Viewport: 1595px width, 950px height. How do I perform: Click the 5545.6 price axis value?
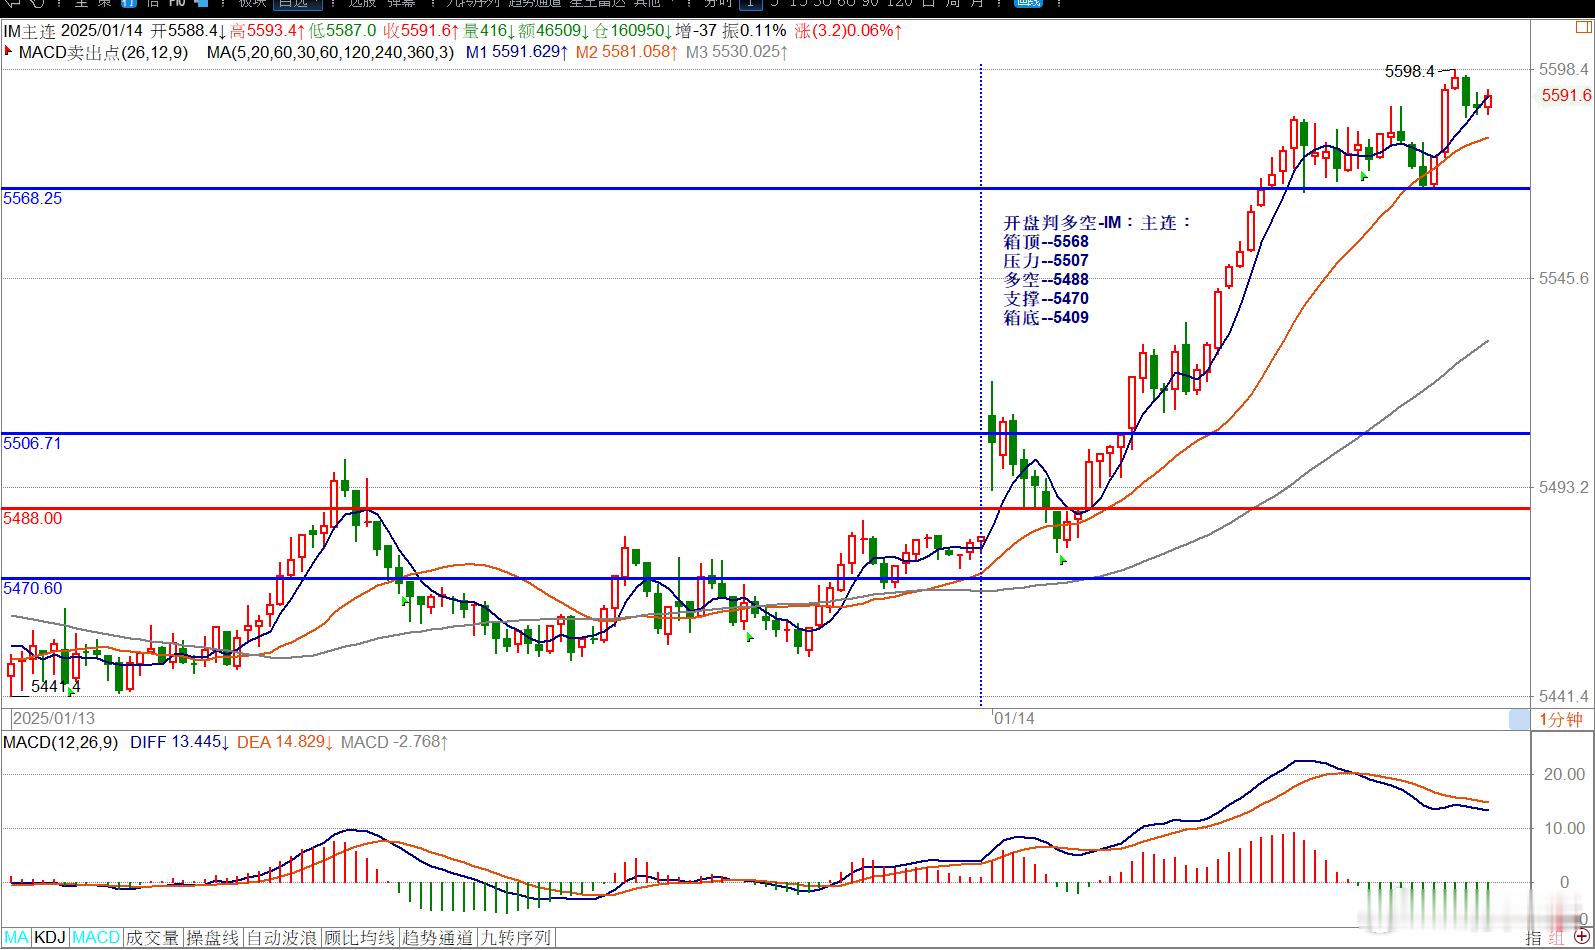coord(1564,278)
